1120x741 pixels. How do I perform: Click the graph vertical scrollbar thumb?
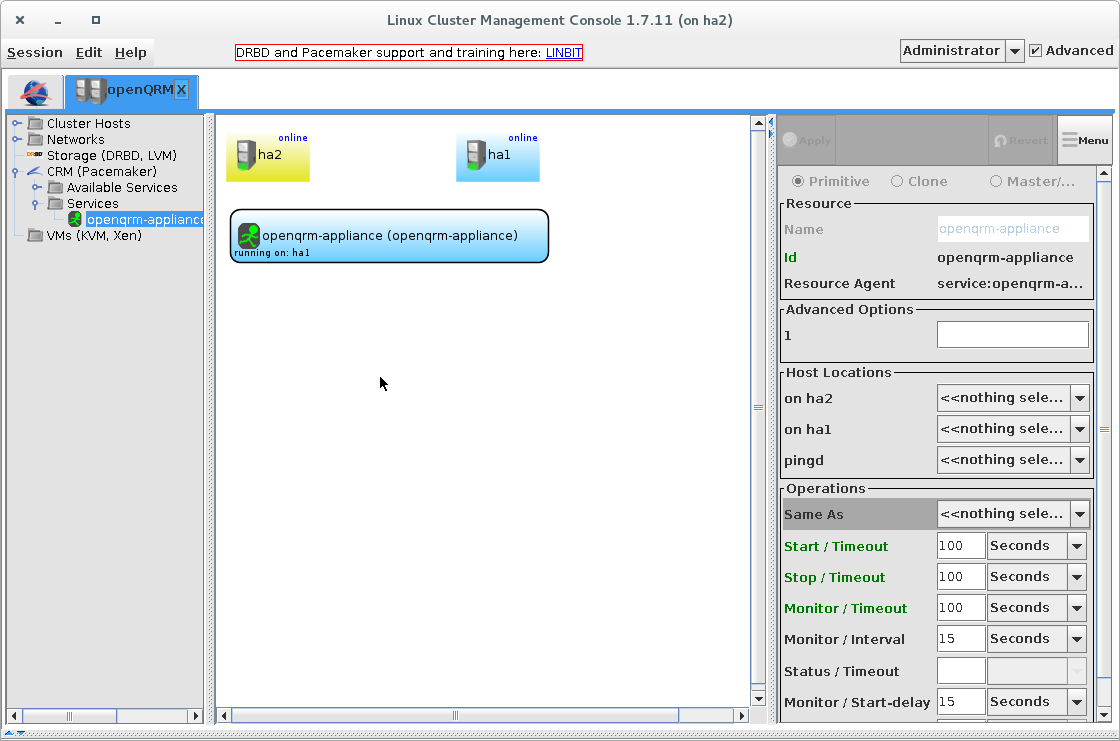pos(759,407)
